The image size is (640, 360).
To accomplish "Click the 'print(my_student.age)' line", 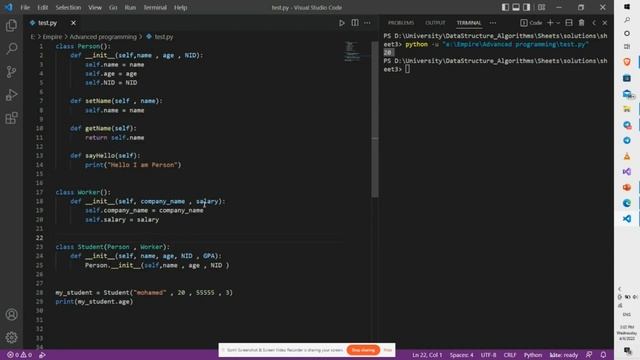I will tap(94, 302).
